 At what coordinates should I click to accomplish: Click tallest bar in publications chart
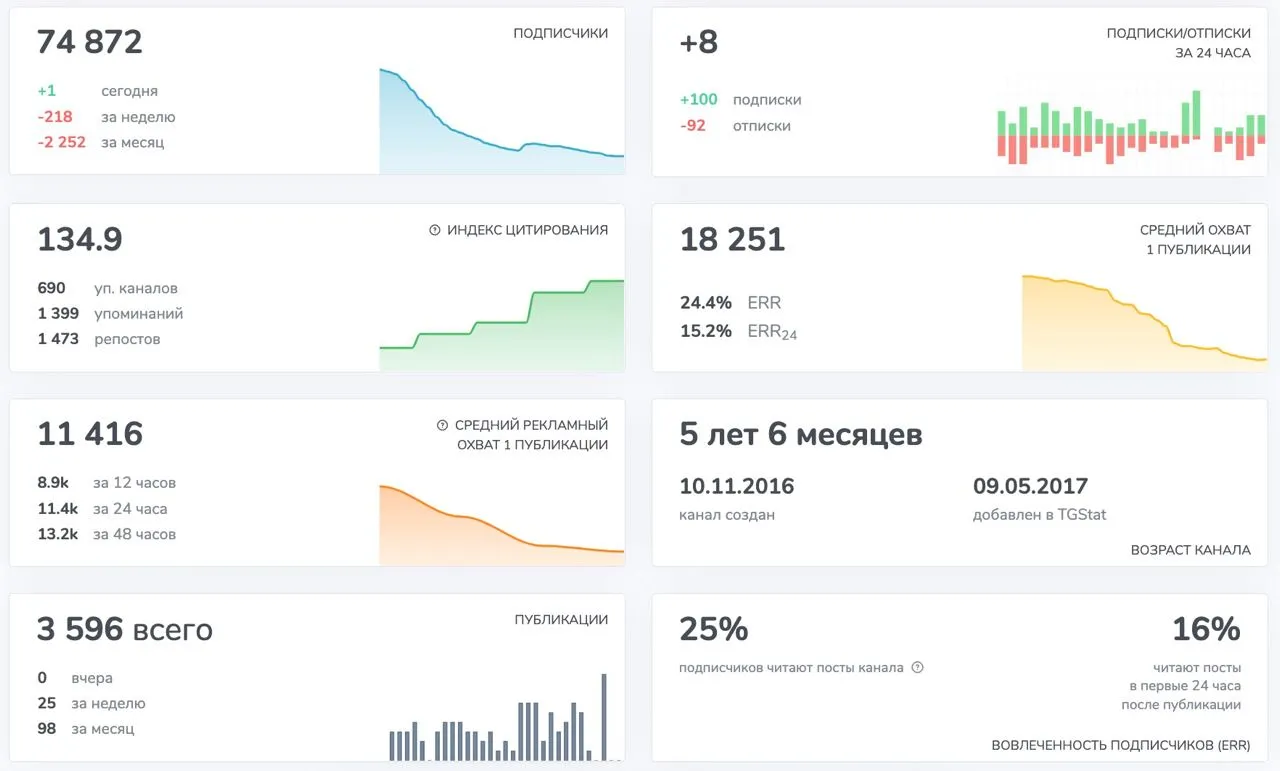(x=604, y=717)
